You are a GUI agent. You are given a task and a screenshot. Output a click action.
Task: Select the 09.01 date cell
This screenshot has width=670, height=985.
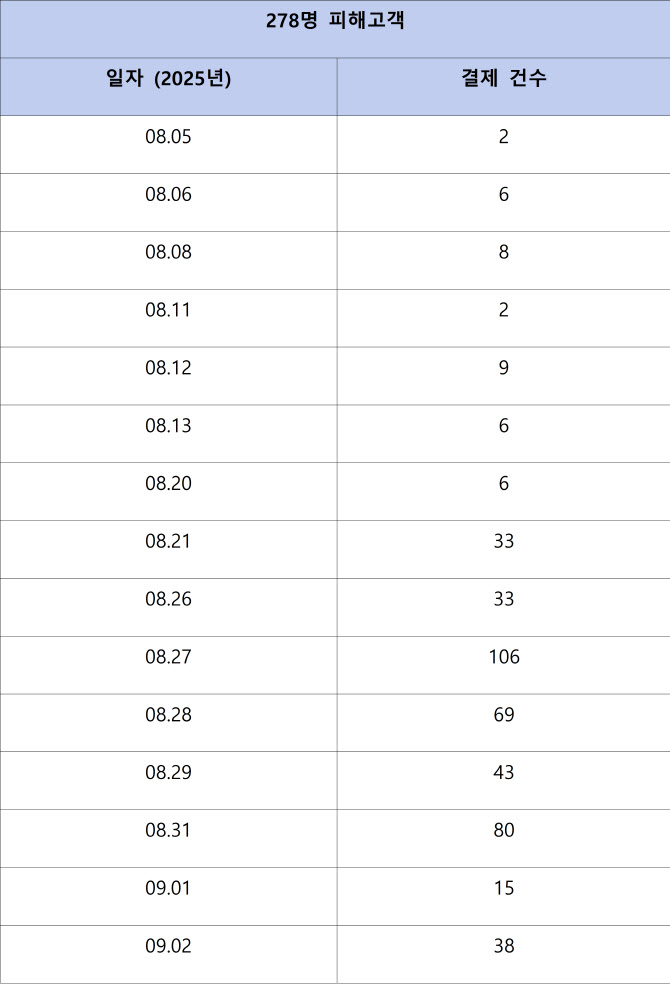pyautogui.click(x=168, y=889)
